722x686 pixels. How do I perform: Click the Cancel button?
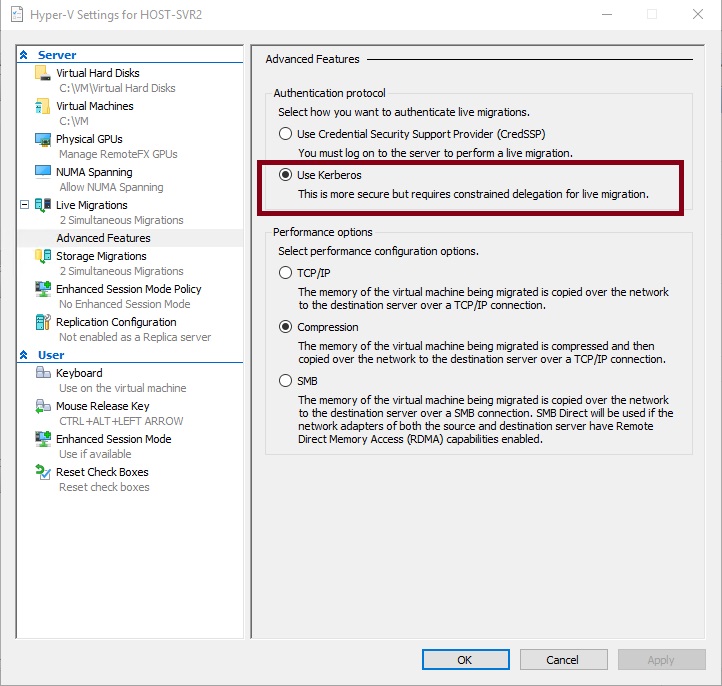tap(562, 660)
